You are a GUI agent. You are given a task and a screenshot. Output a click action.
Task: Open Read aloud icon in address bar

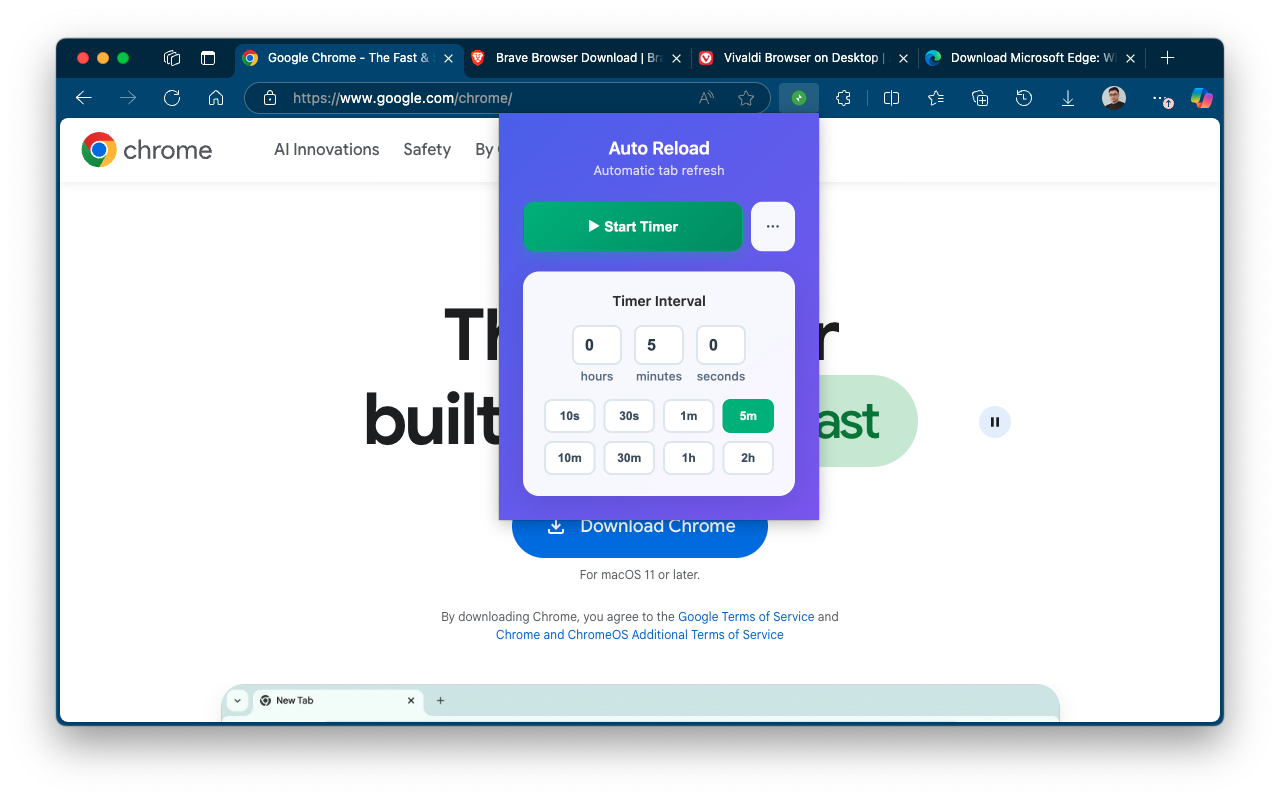click(x=706, y=98)
